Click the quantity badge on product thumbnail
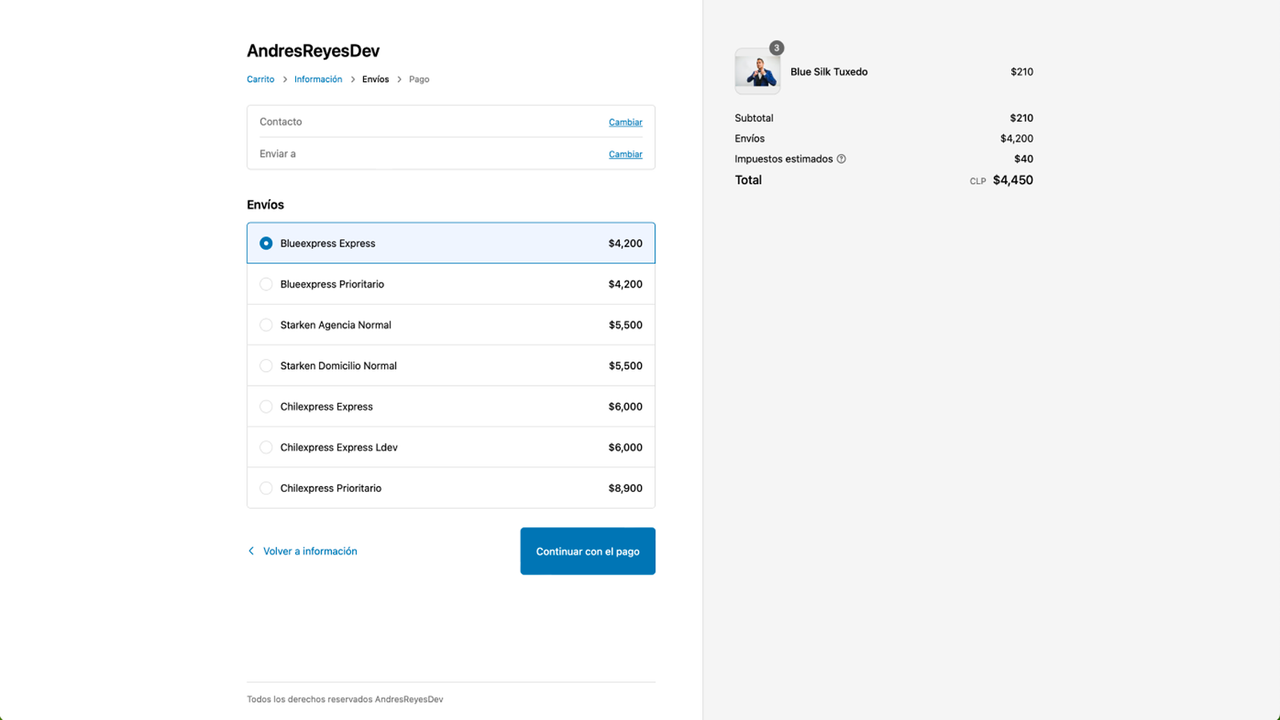 pos(777,48)
